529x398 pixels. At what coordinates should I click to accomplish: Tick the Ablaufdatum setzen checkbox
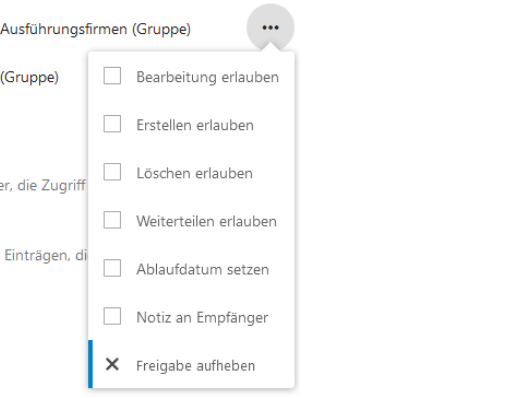point(112,268)
